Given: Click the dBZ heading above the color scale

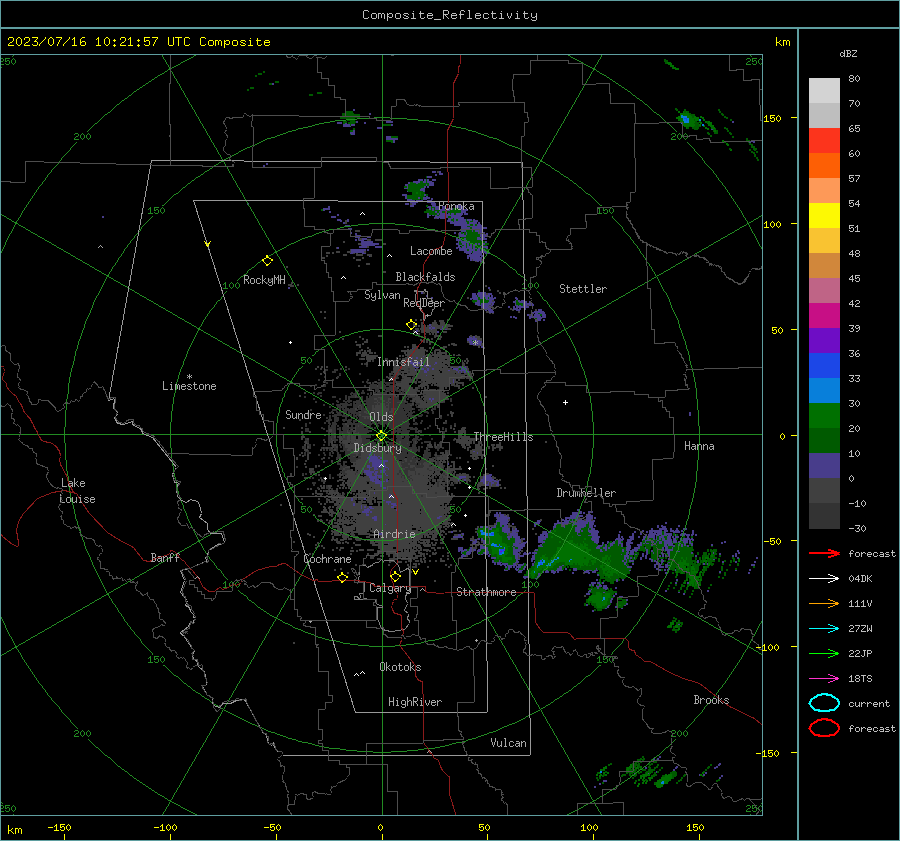Looking at the screenshot, I should tap(848, 53).
